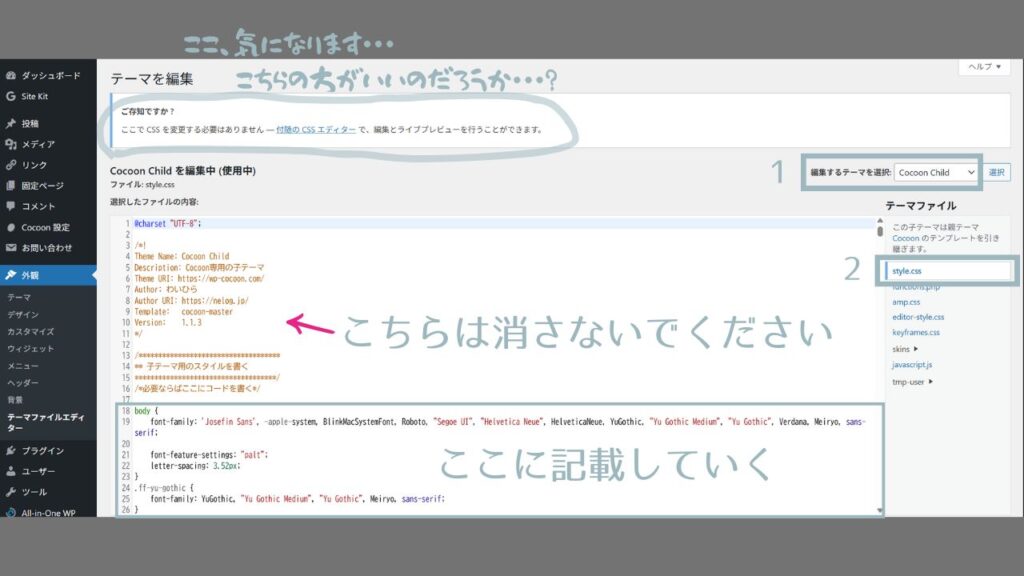Open the 固定ページ menu label
This screenshot has height=576, width=1024.
pos(42,185)
